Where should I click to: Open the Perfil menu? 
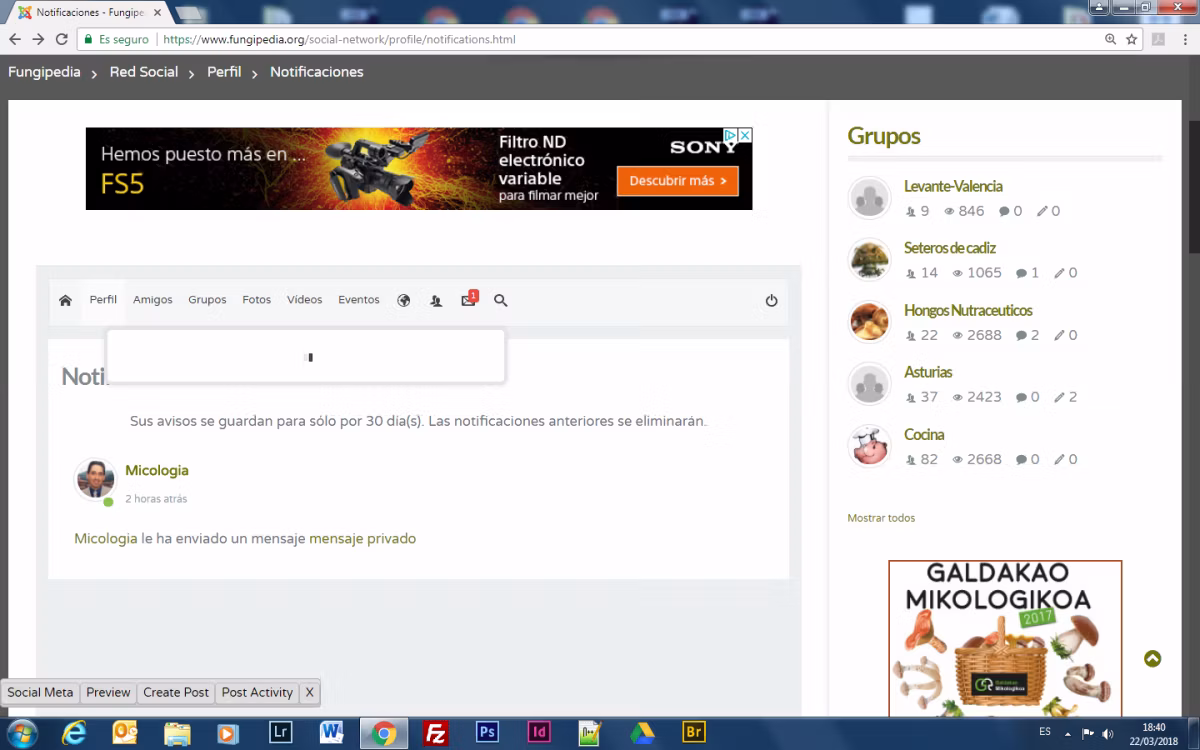103,300
